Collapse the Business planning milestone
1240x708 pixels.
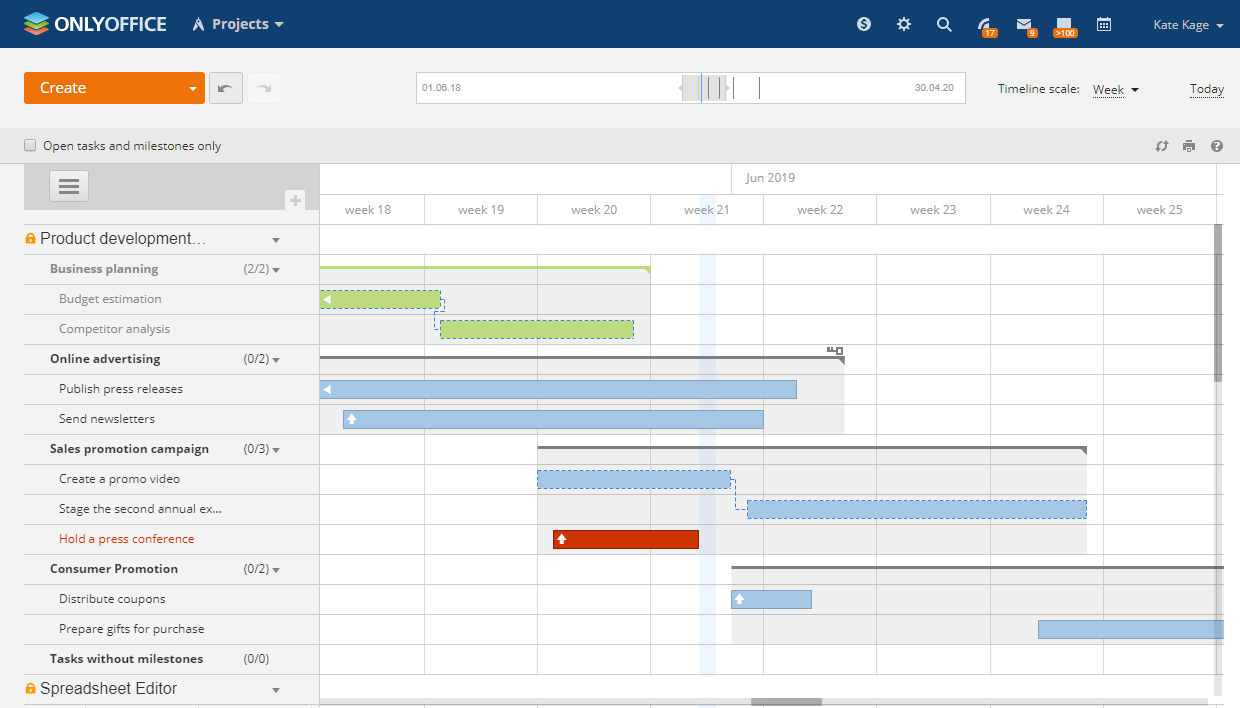point(276,270)
